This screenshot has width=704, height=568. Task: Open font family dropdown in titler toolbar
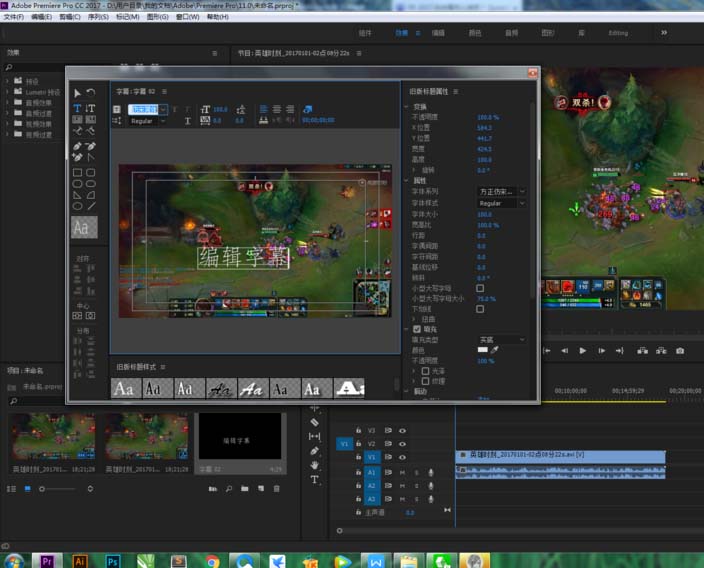163,109
